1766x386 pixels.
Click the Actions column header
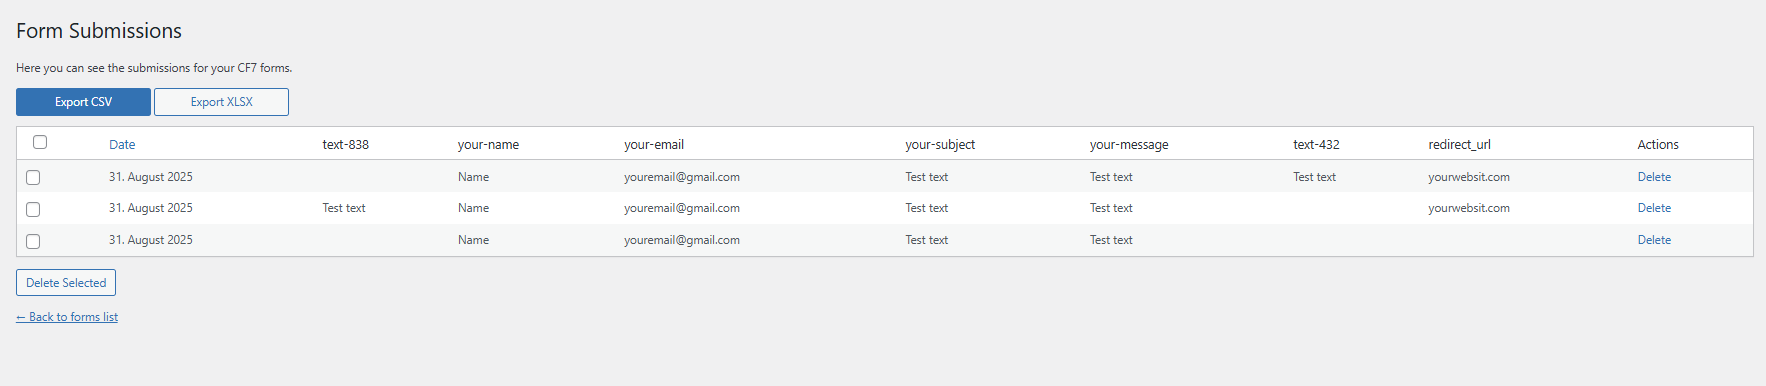coord(1658,144)
